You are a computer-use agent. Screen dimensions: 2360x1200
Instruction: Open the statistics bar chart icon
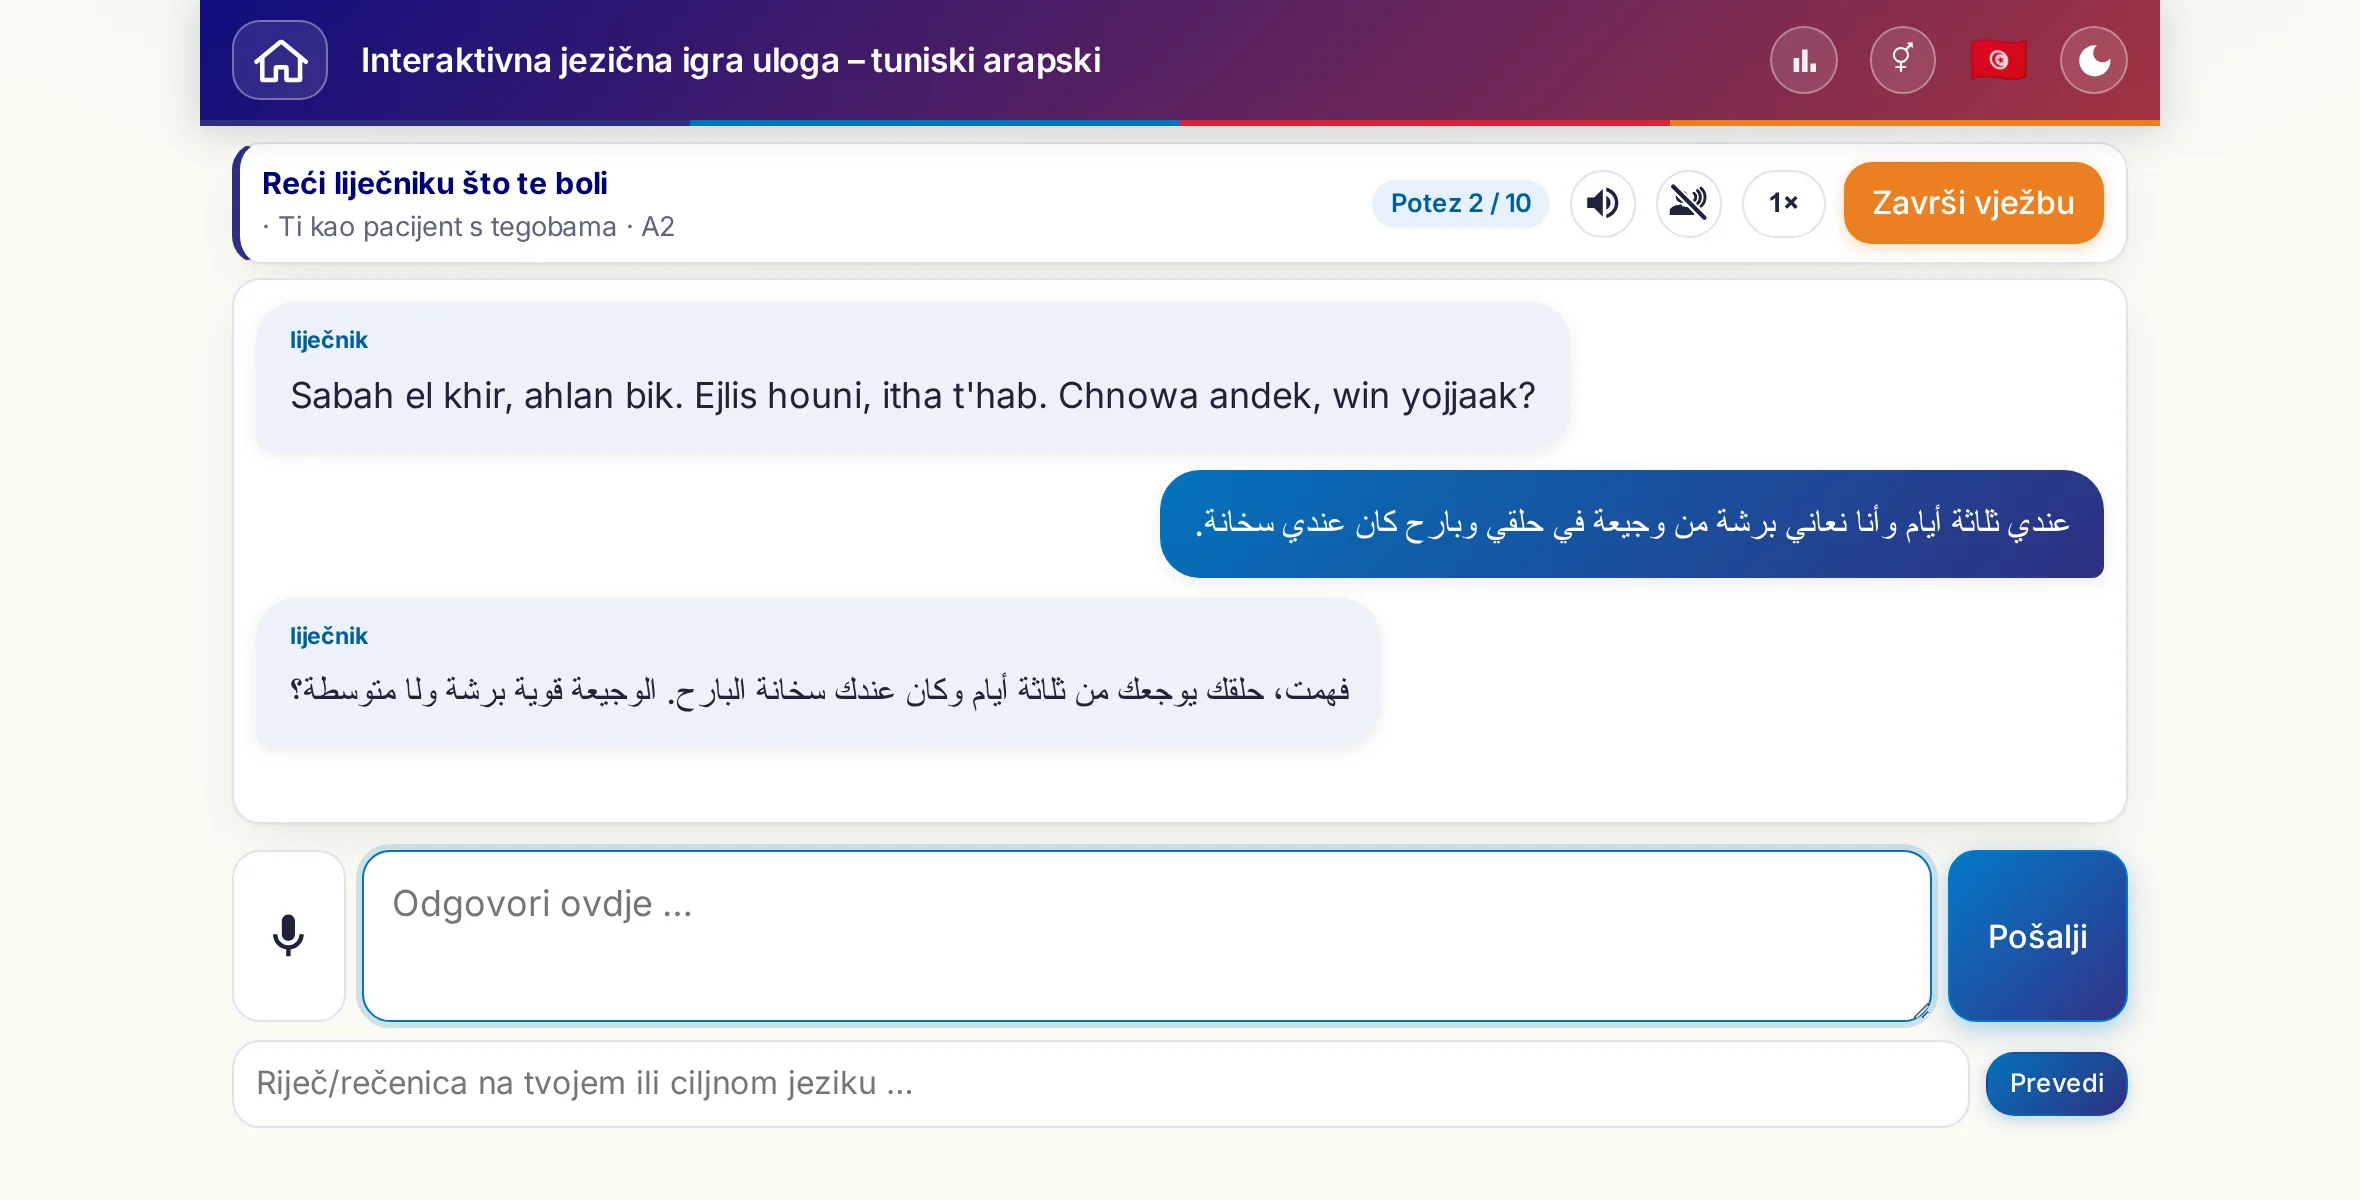tap(1804, 60)
